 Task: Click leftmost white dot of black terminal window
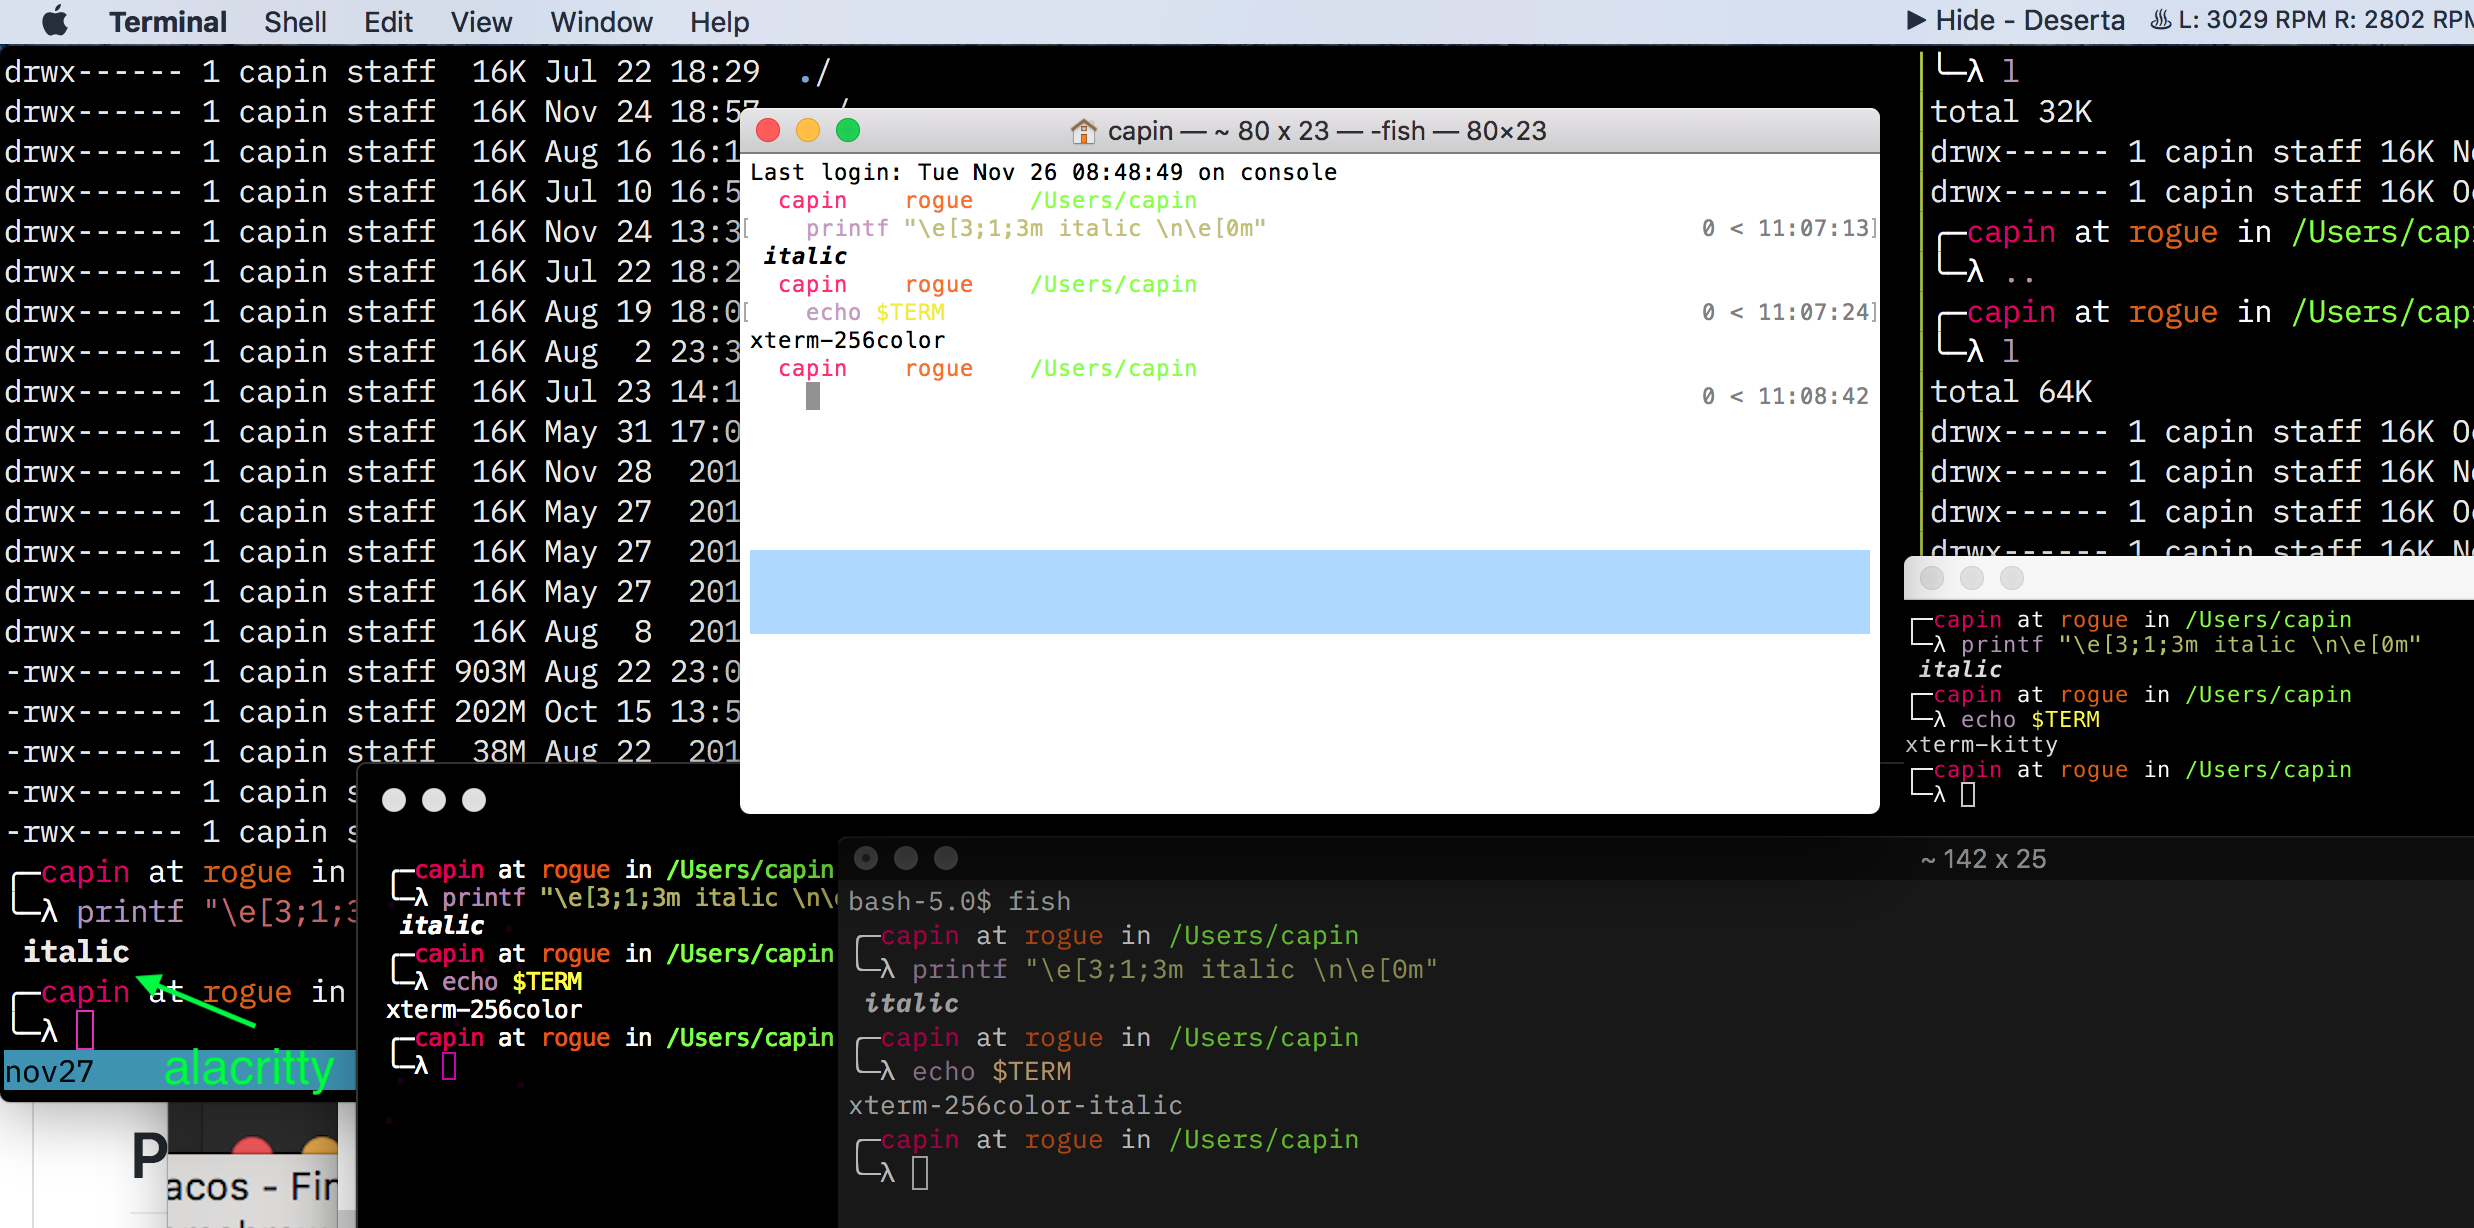[394, 800]
